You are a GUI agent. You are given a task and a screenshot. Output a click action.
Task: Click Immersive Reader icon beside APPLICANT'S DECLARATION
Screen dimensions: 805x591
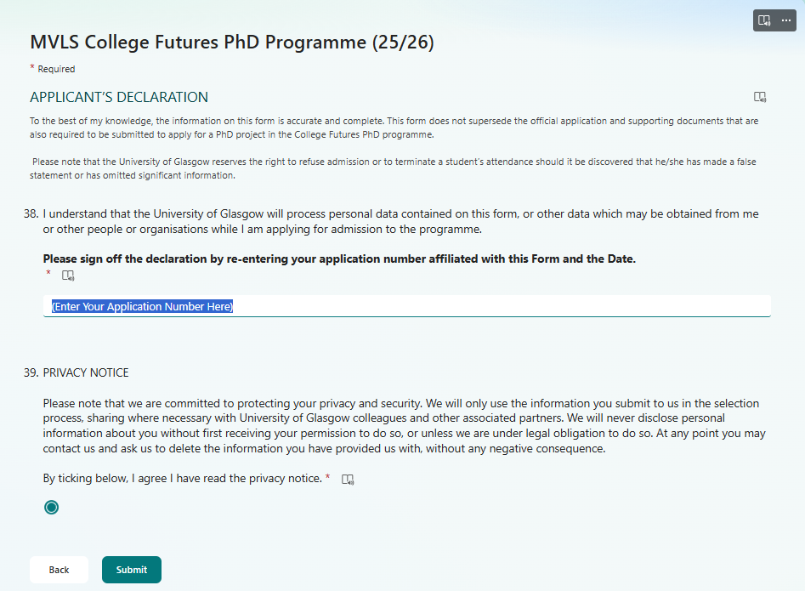(760, 97)
